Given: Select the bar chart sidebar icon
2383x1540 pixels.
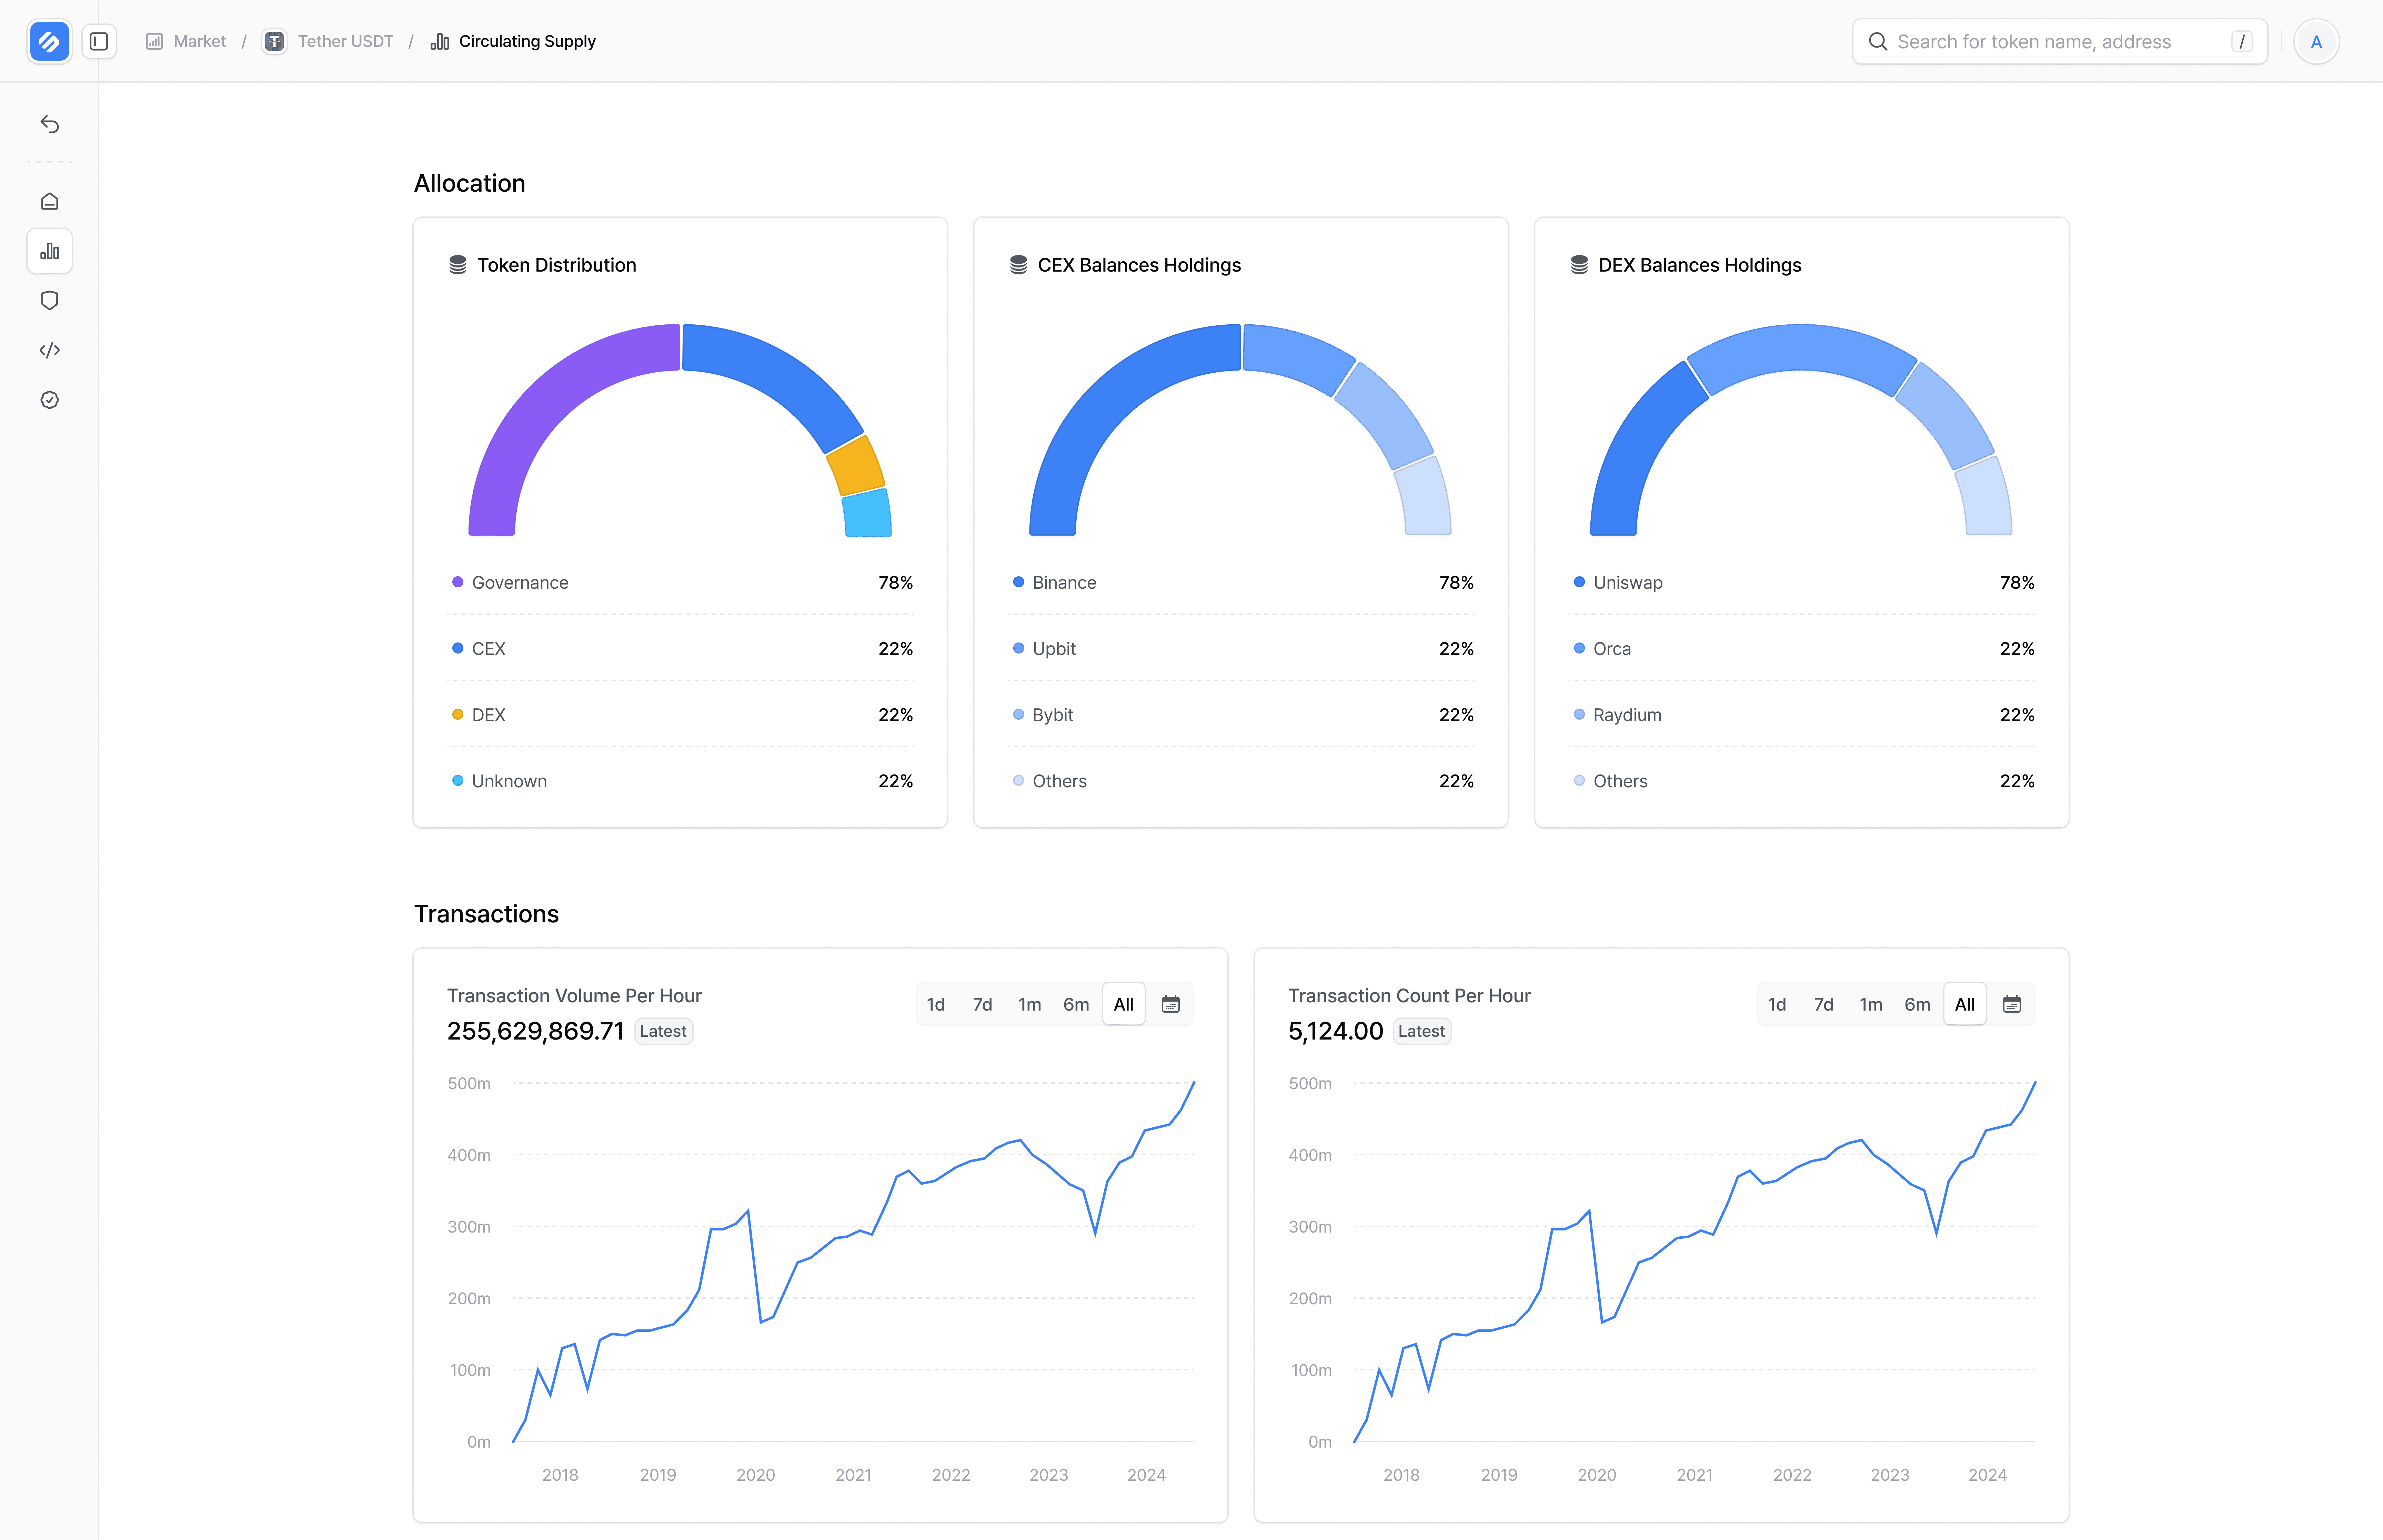Looking at the screenshot, I should coord(49,251).
